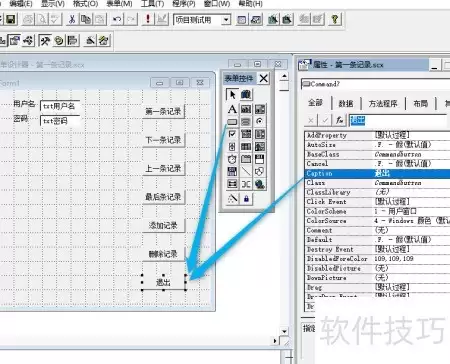The width and height of the screenshot is (450, 364).
Task: Switch to the 全部 properties tab
Action: coord(315,103)
